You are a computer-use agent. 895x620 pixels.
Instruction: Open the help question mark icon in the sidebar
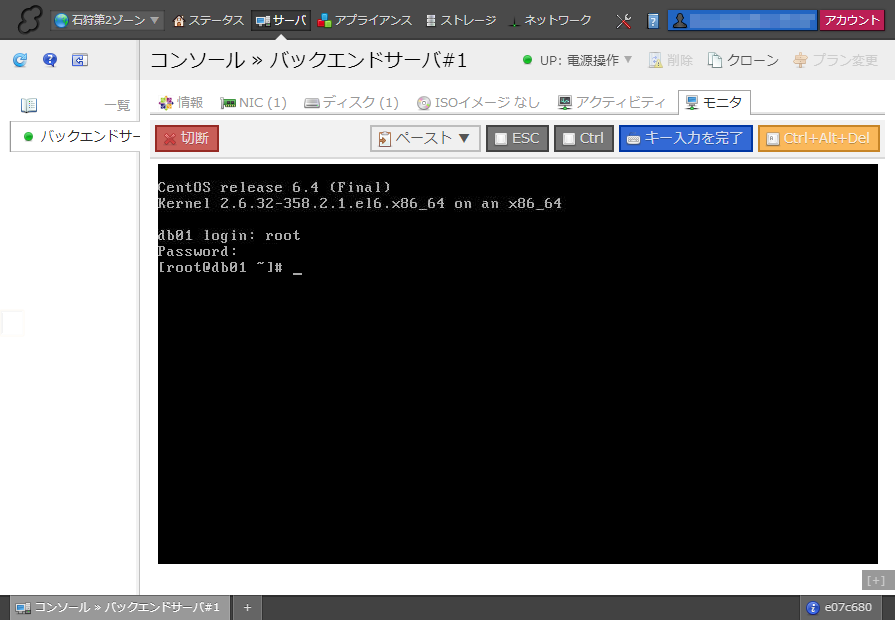click(50, 60)
